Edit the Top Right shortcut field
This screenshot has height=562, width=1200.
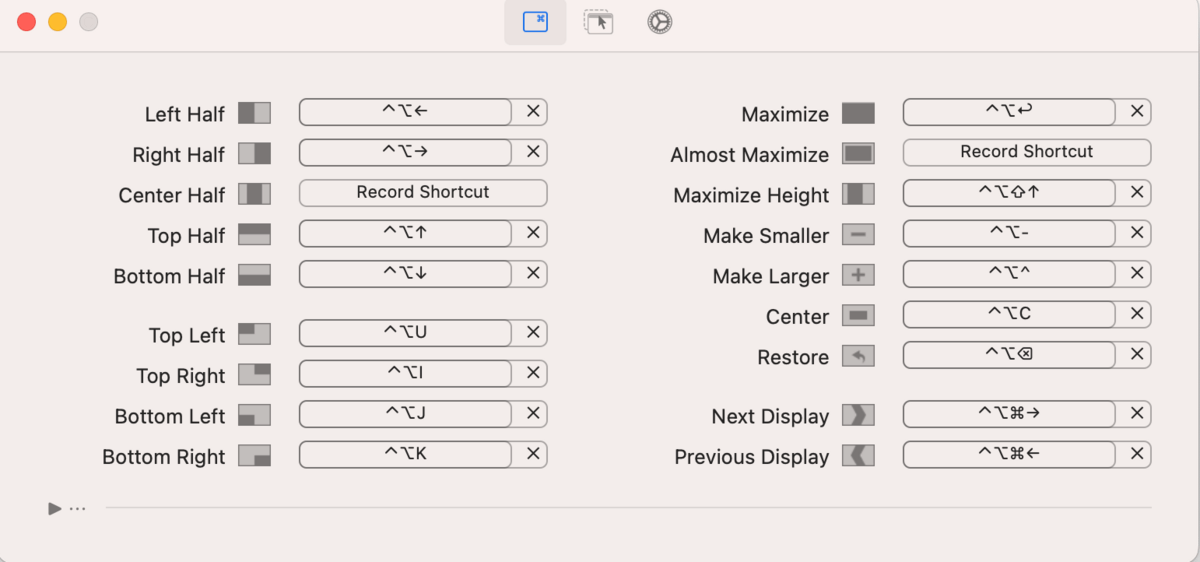coord(406,373)
